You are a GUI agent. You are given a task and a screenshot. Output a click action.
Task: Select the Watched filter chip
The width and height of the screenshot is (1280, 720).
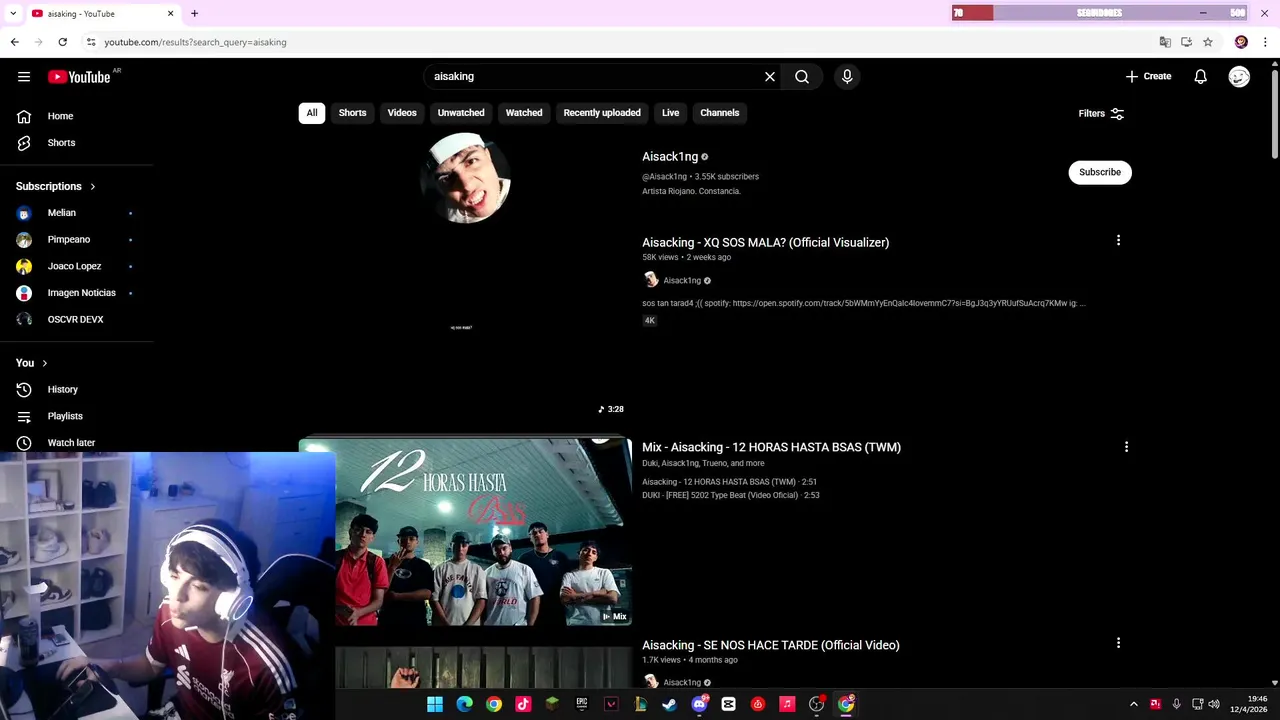524,113
